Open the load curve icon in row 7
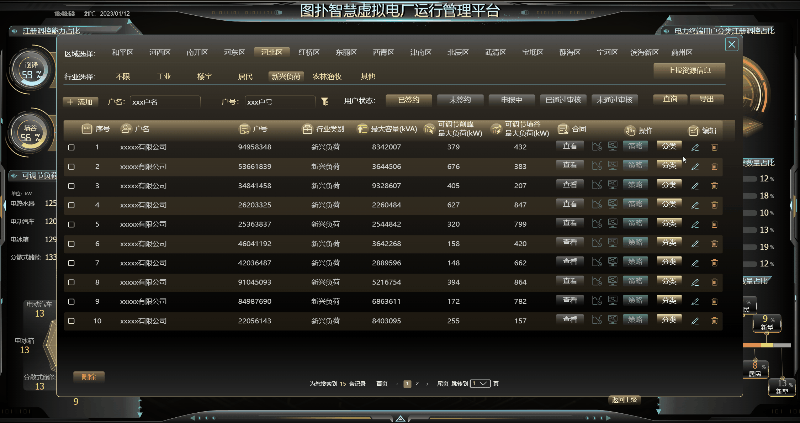The height and width of the screenshot is (423, 800). click(x=596, y=263)
